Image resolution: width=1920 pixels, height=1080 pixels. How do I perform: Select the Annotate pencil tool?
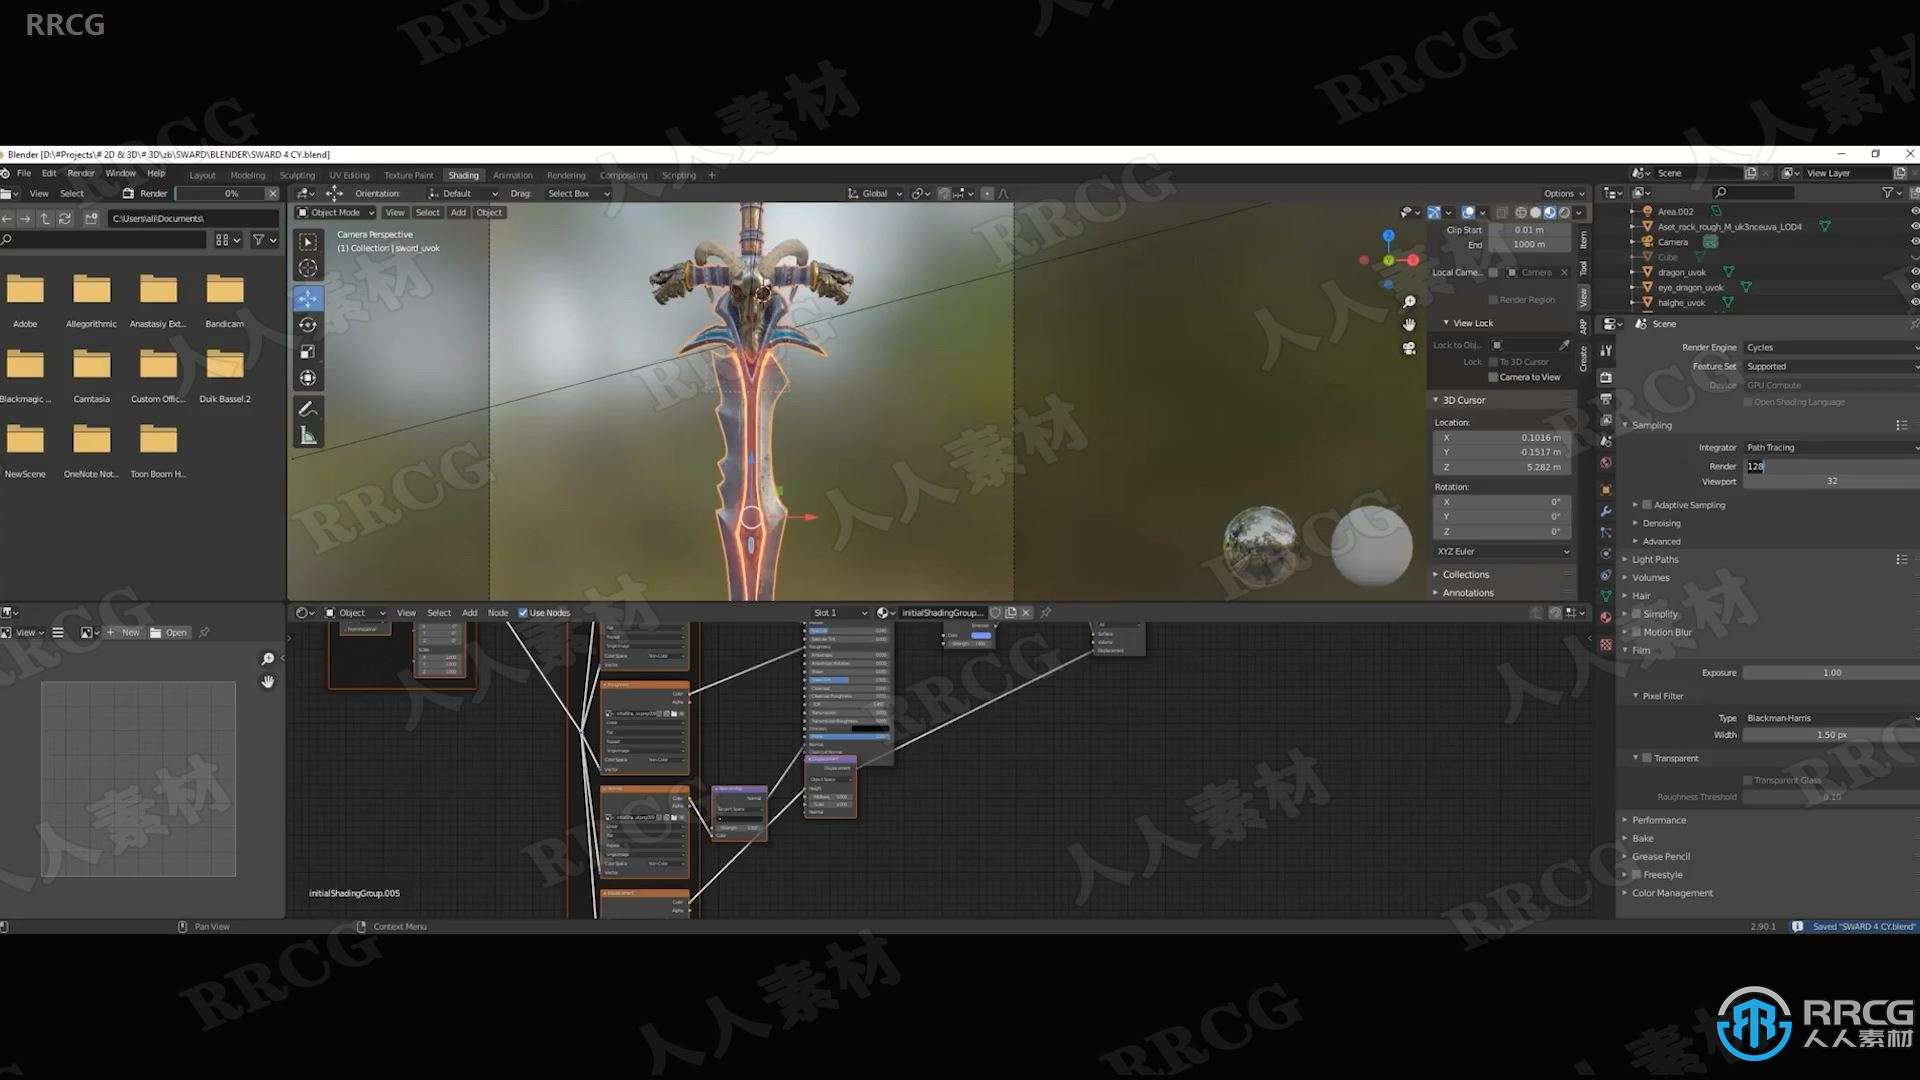tap(308, 409)
